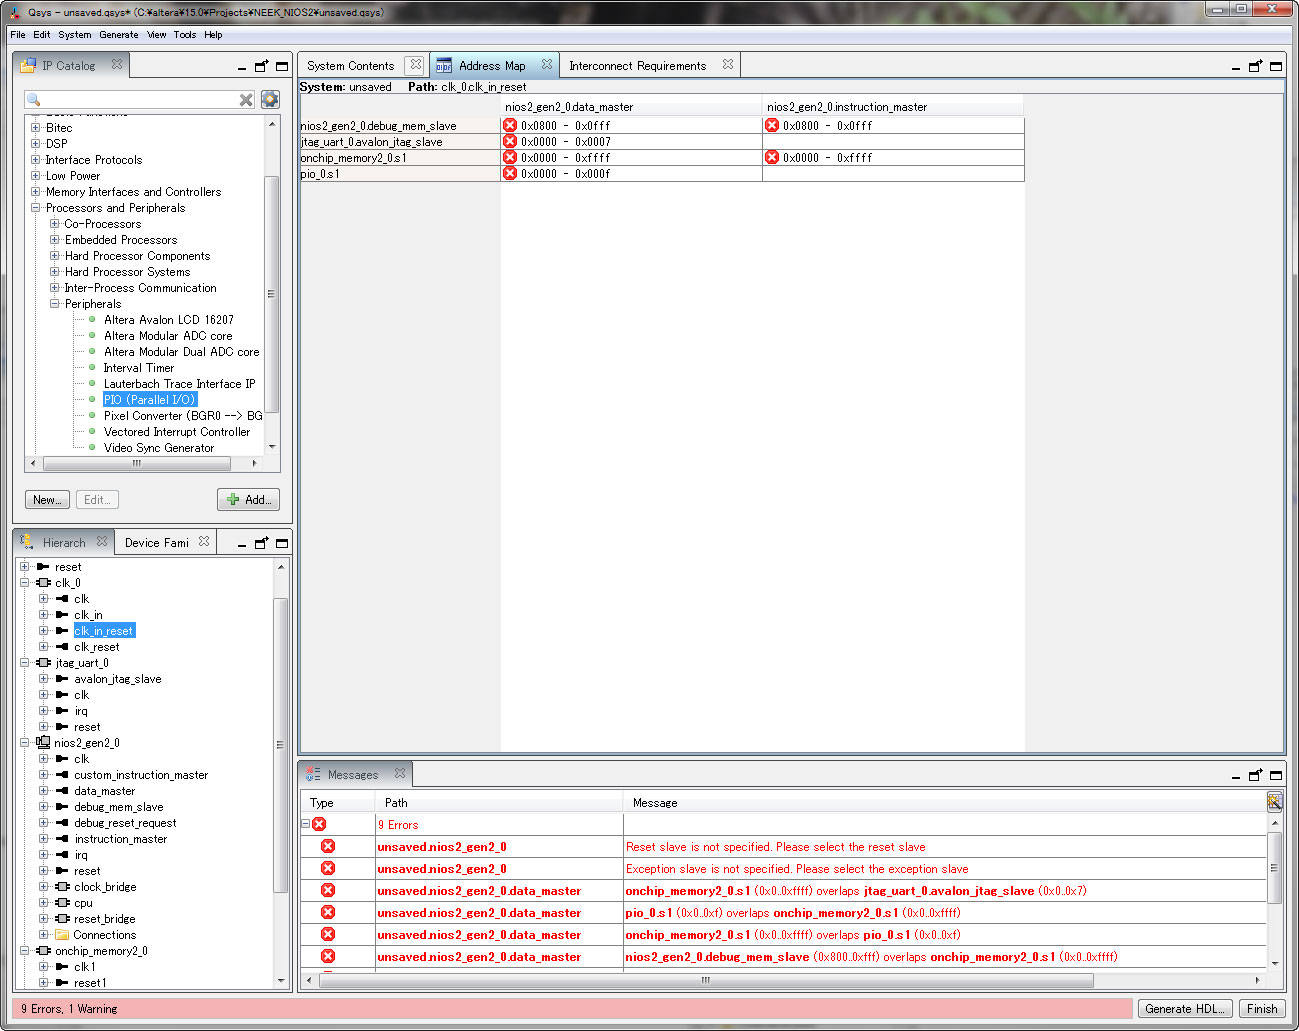Close the Hierarchy tab with its X icon
Viewport: 1299px width, 1031px height.
102,541
